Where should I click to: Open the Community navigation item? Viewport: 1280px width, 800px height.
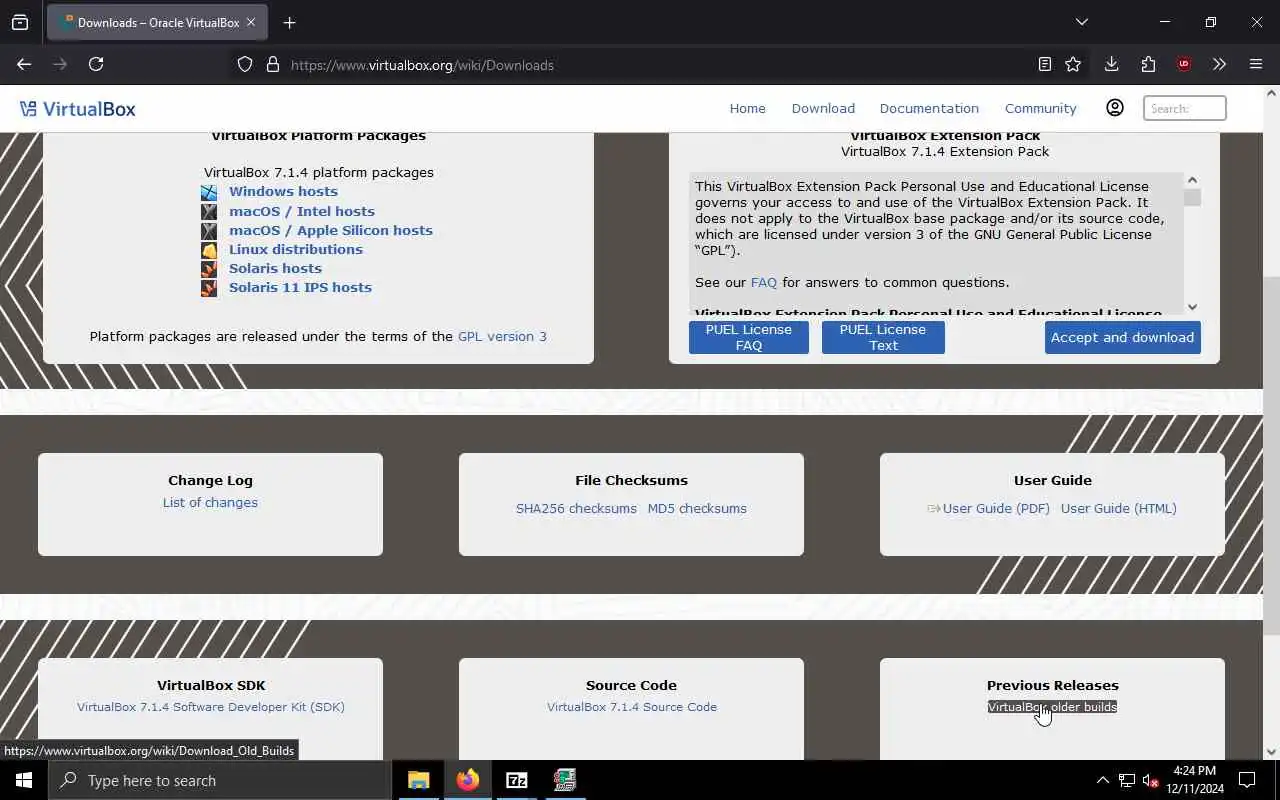[x=1040, y=108]
